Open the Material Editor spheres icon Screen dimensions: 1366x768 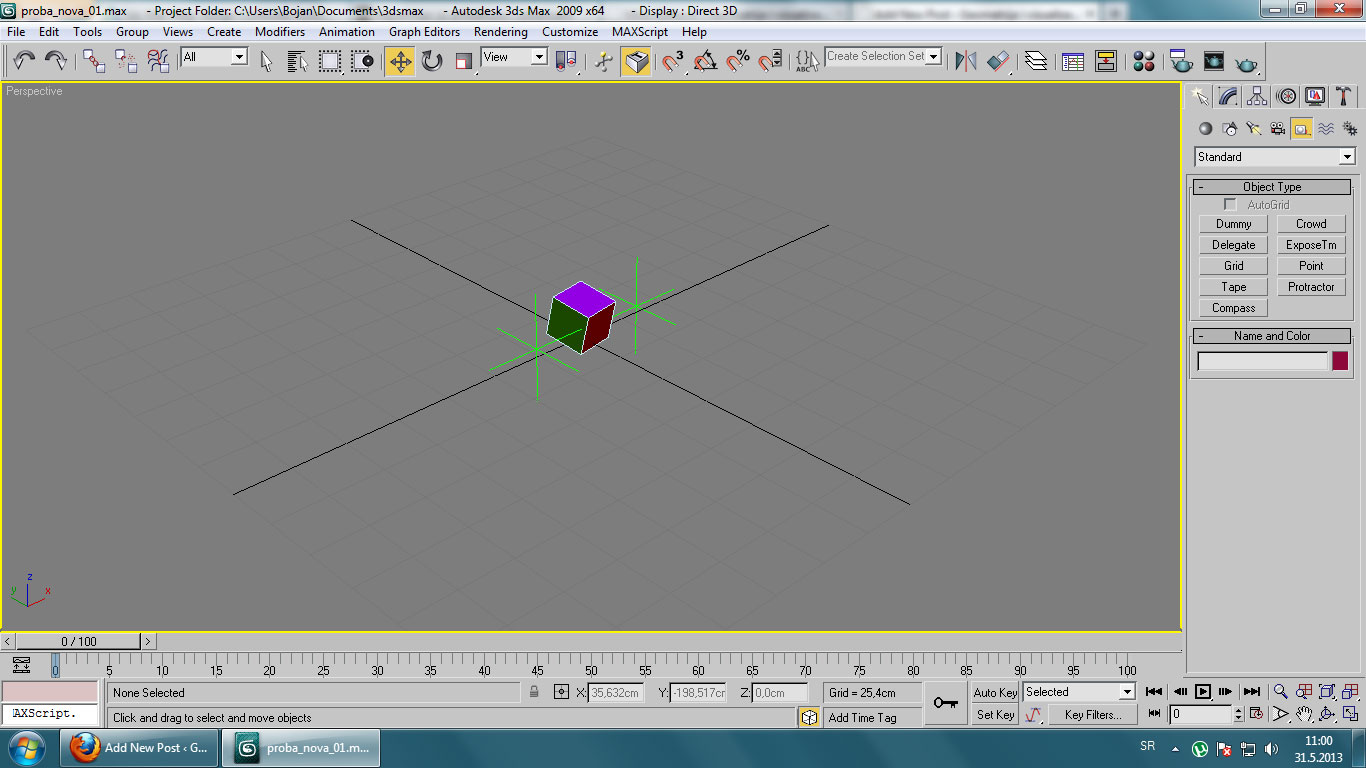coord(1144,61)
